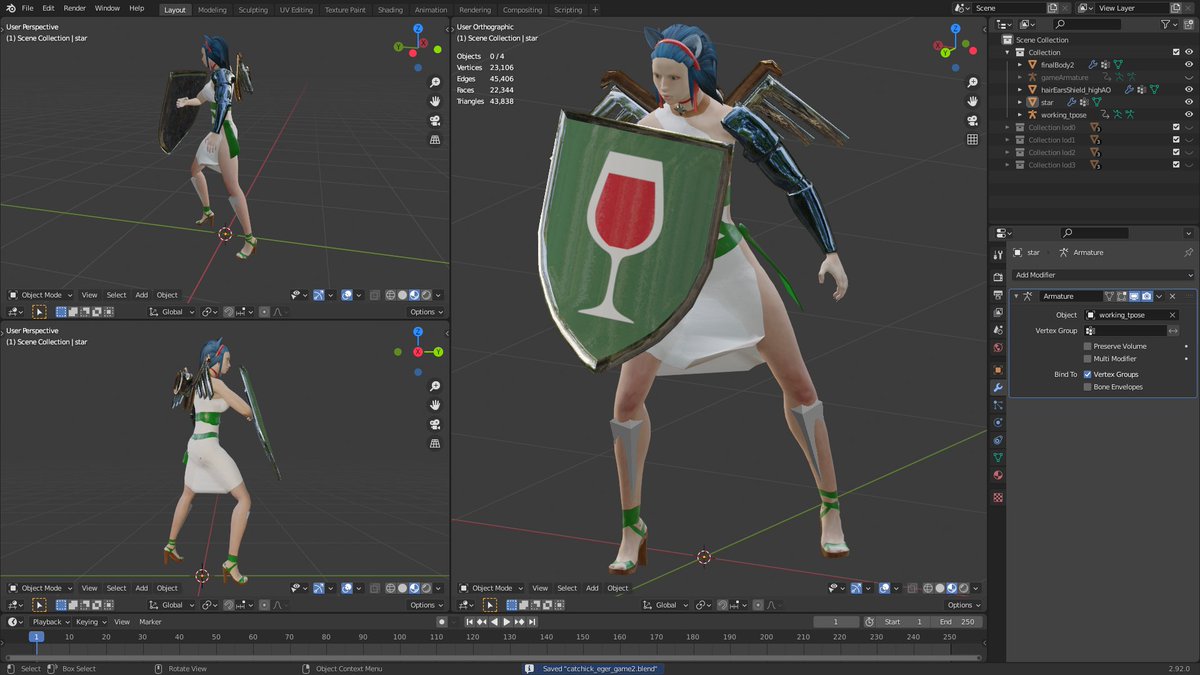
Task: Open the Scene properties tab icon
Action: [998, 329]
